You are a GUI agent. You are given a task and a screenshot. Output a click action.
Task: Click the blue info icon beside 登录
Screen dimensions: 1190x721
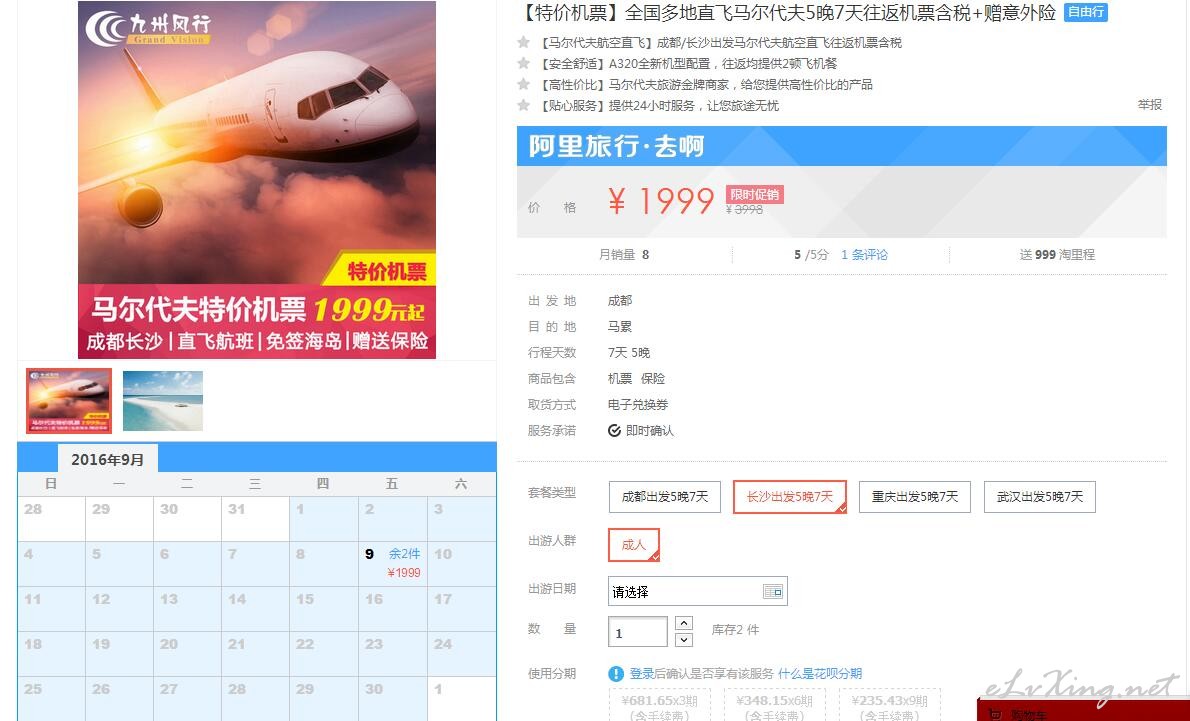pyautogui.click(x=616, y=673)
